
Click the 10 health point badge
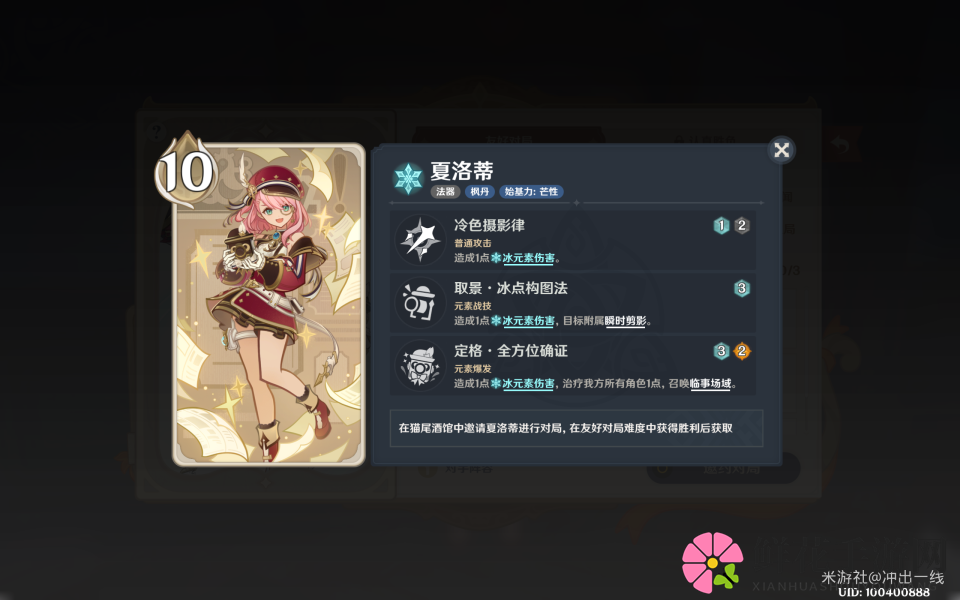click(x=186, y=171)
